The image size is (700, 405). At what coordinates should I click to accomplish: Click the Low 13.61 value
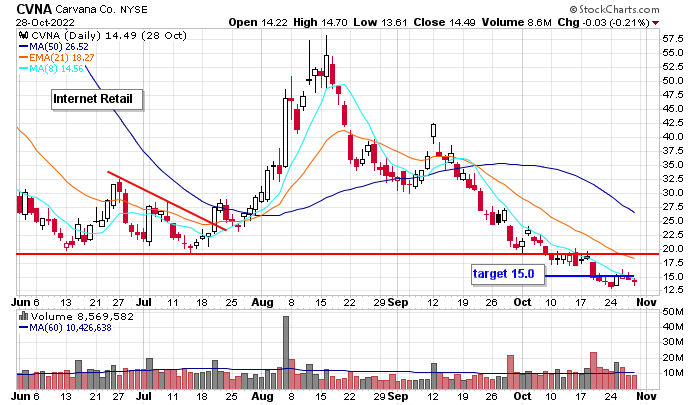click(x=380, y=22)
